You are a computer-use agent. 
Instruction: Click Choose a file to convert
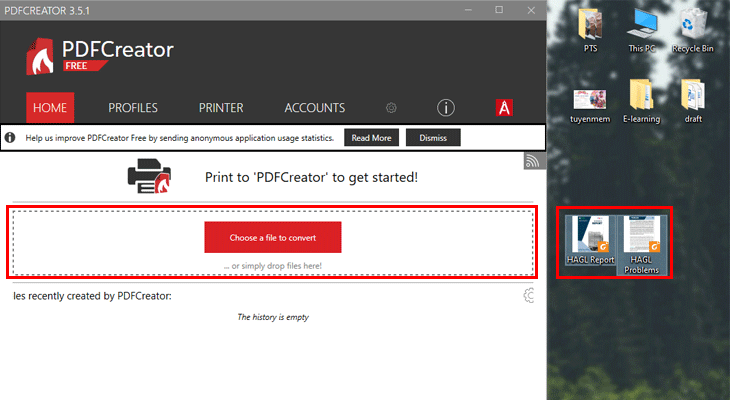pyautogui.click(x=273, y=237)
